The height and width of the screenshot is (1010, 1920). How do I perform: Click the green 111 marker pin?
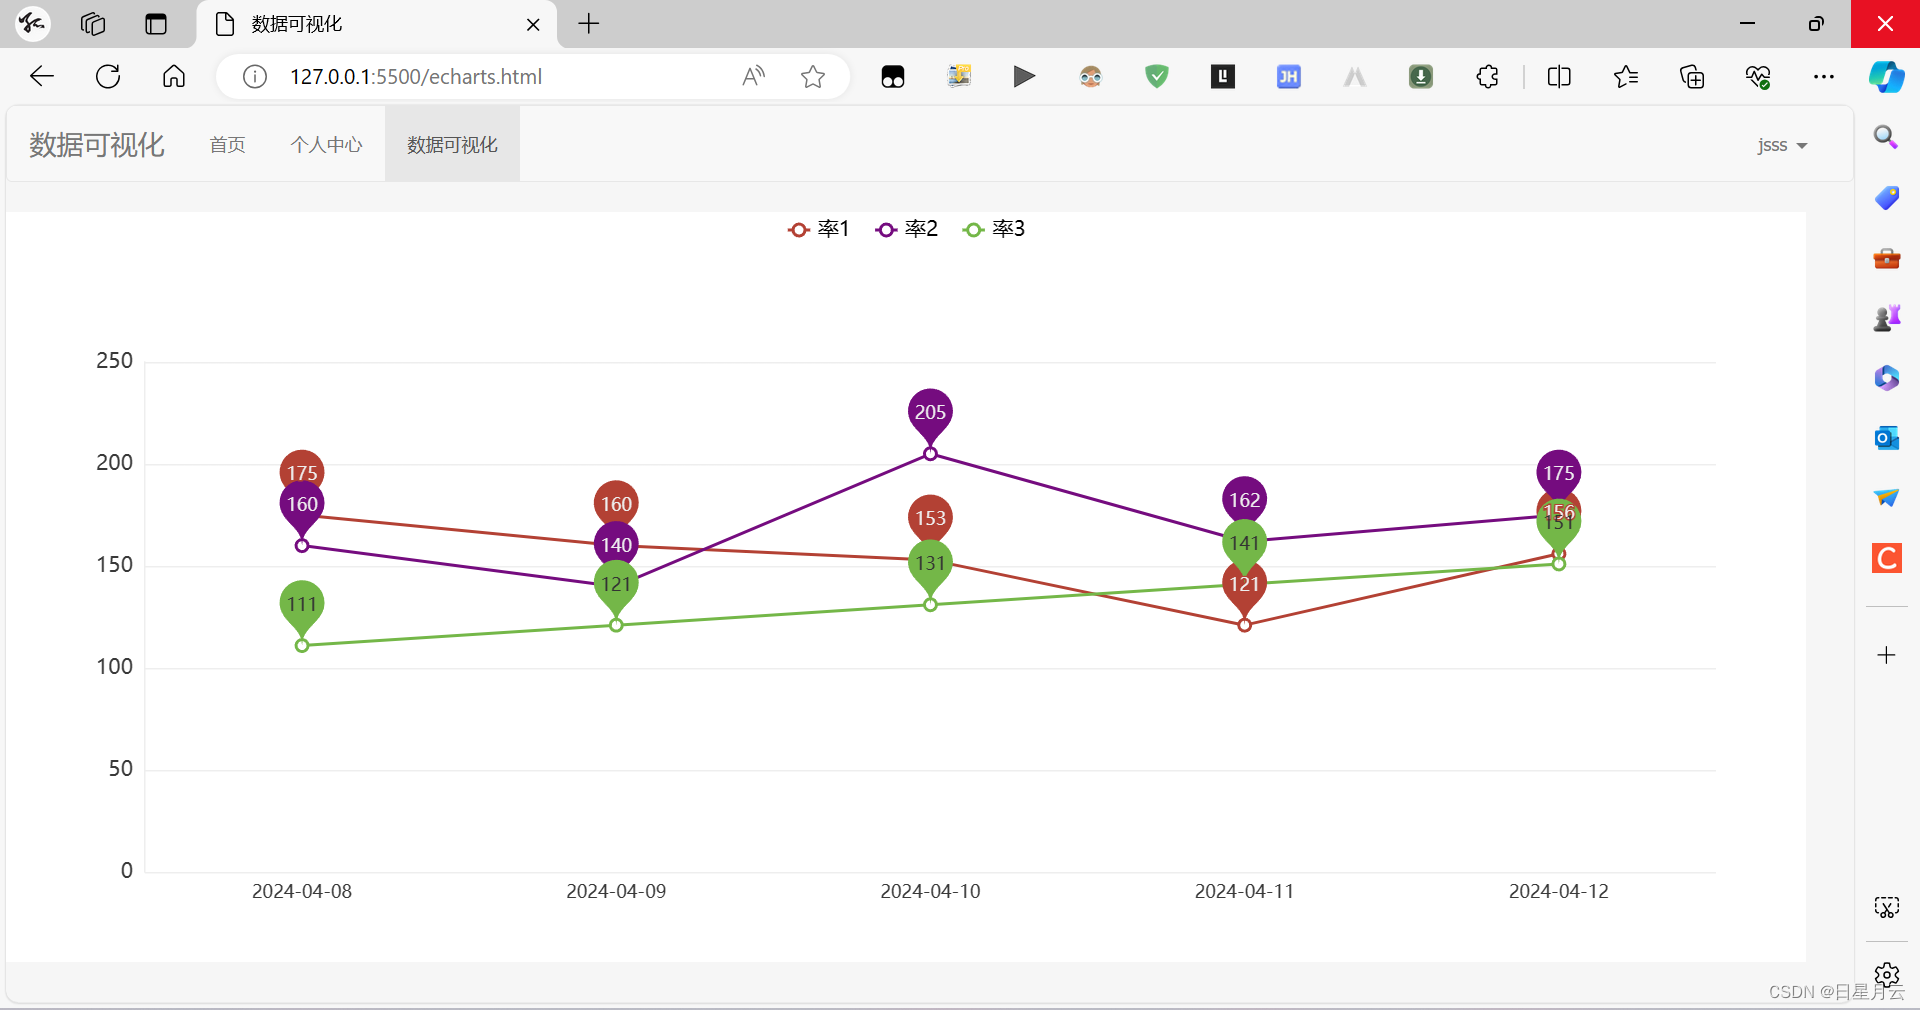(x=302, y=607)
